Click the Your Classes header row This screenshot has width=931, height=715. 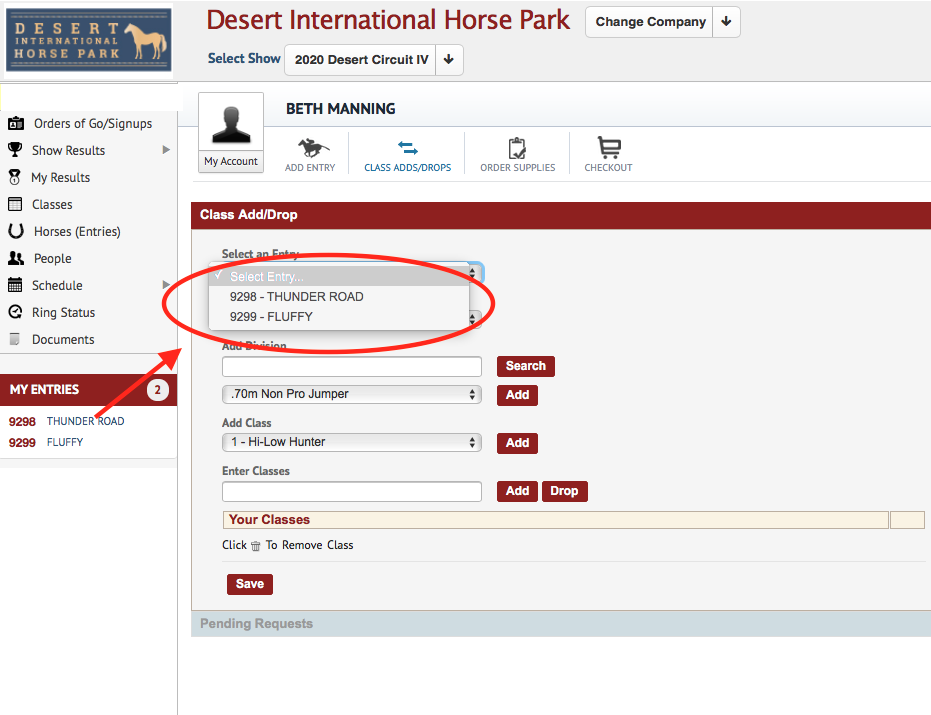pos(555,520)
